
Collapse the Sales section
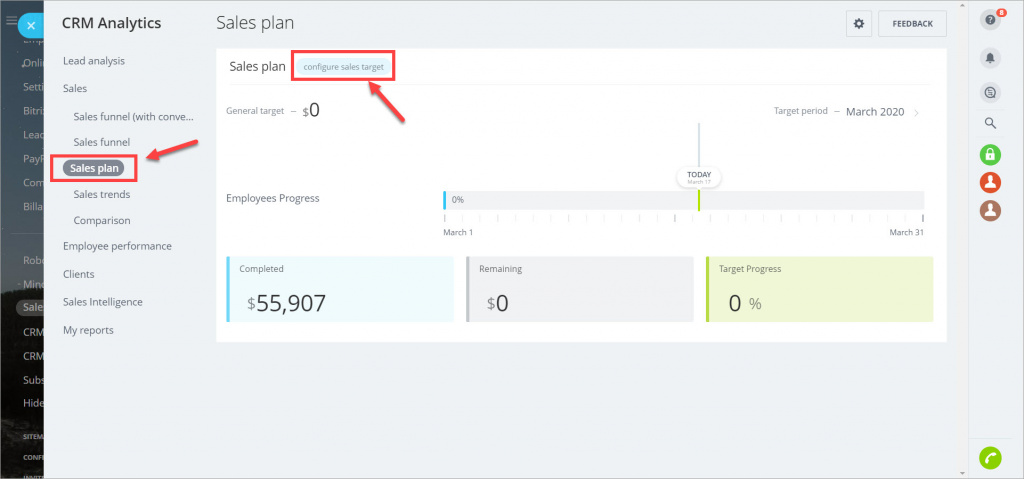(75, 88)
